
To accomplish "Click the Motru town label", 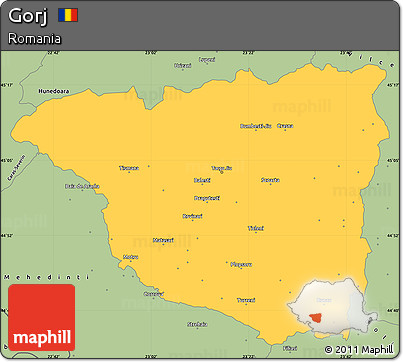I will coord(130,257).
